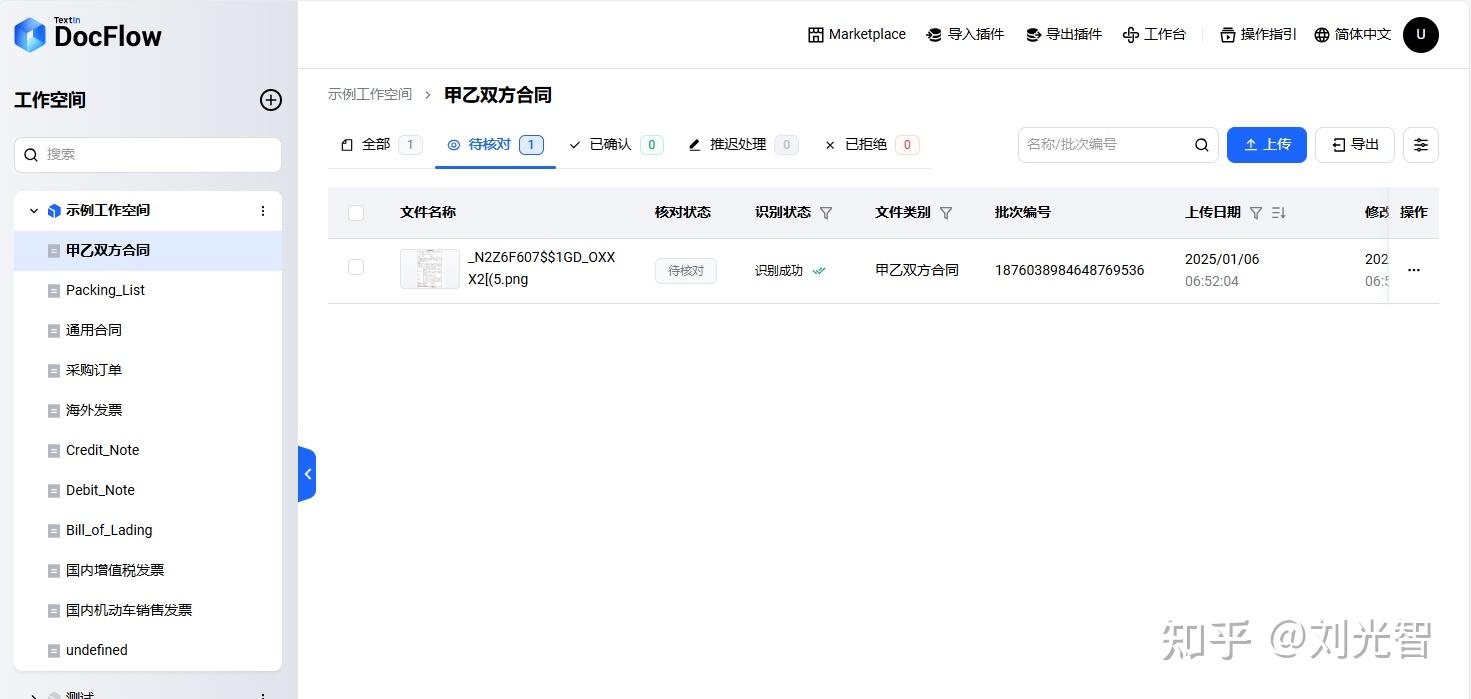
Task: Open the 识别状态 column filter
Action: click(826, 212)
